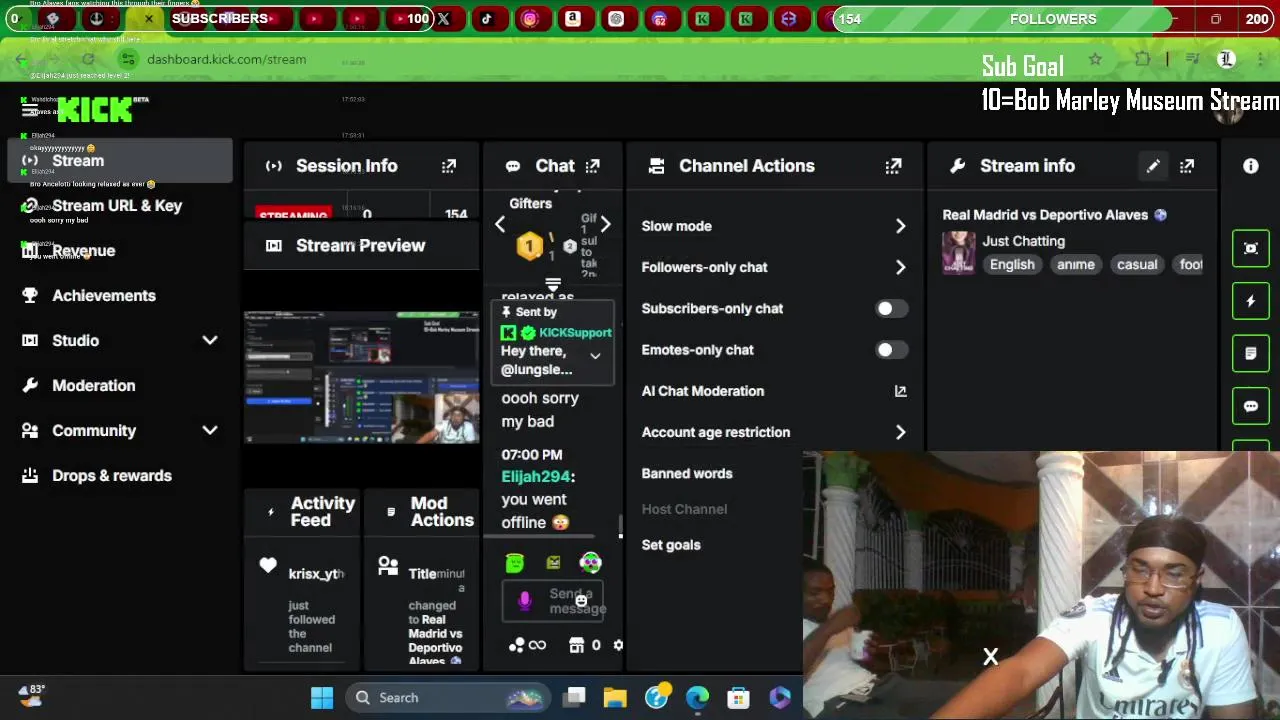Viewport: 1280px width, 720px height.
Task: Click the Kick logo
Action: pos(96,108)
